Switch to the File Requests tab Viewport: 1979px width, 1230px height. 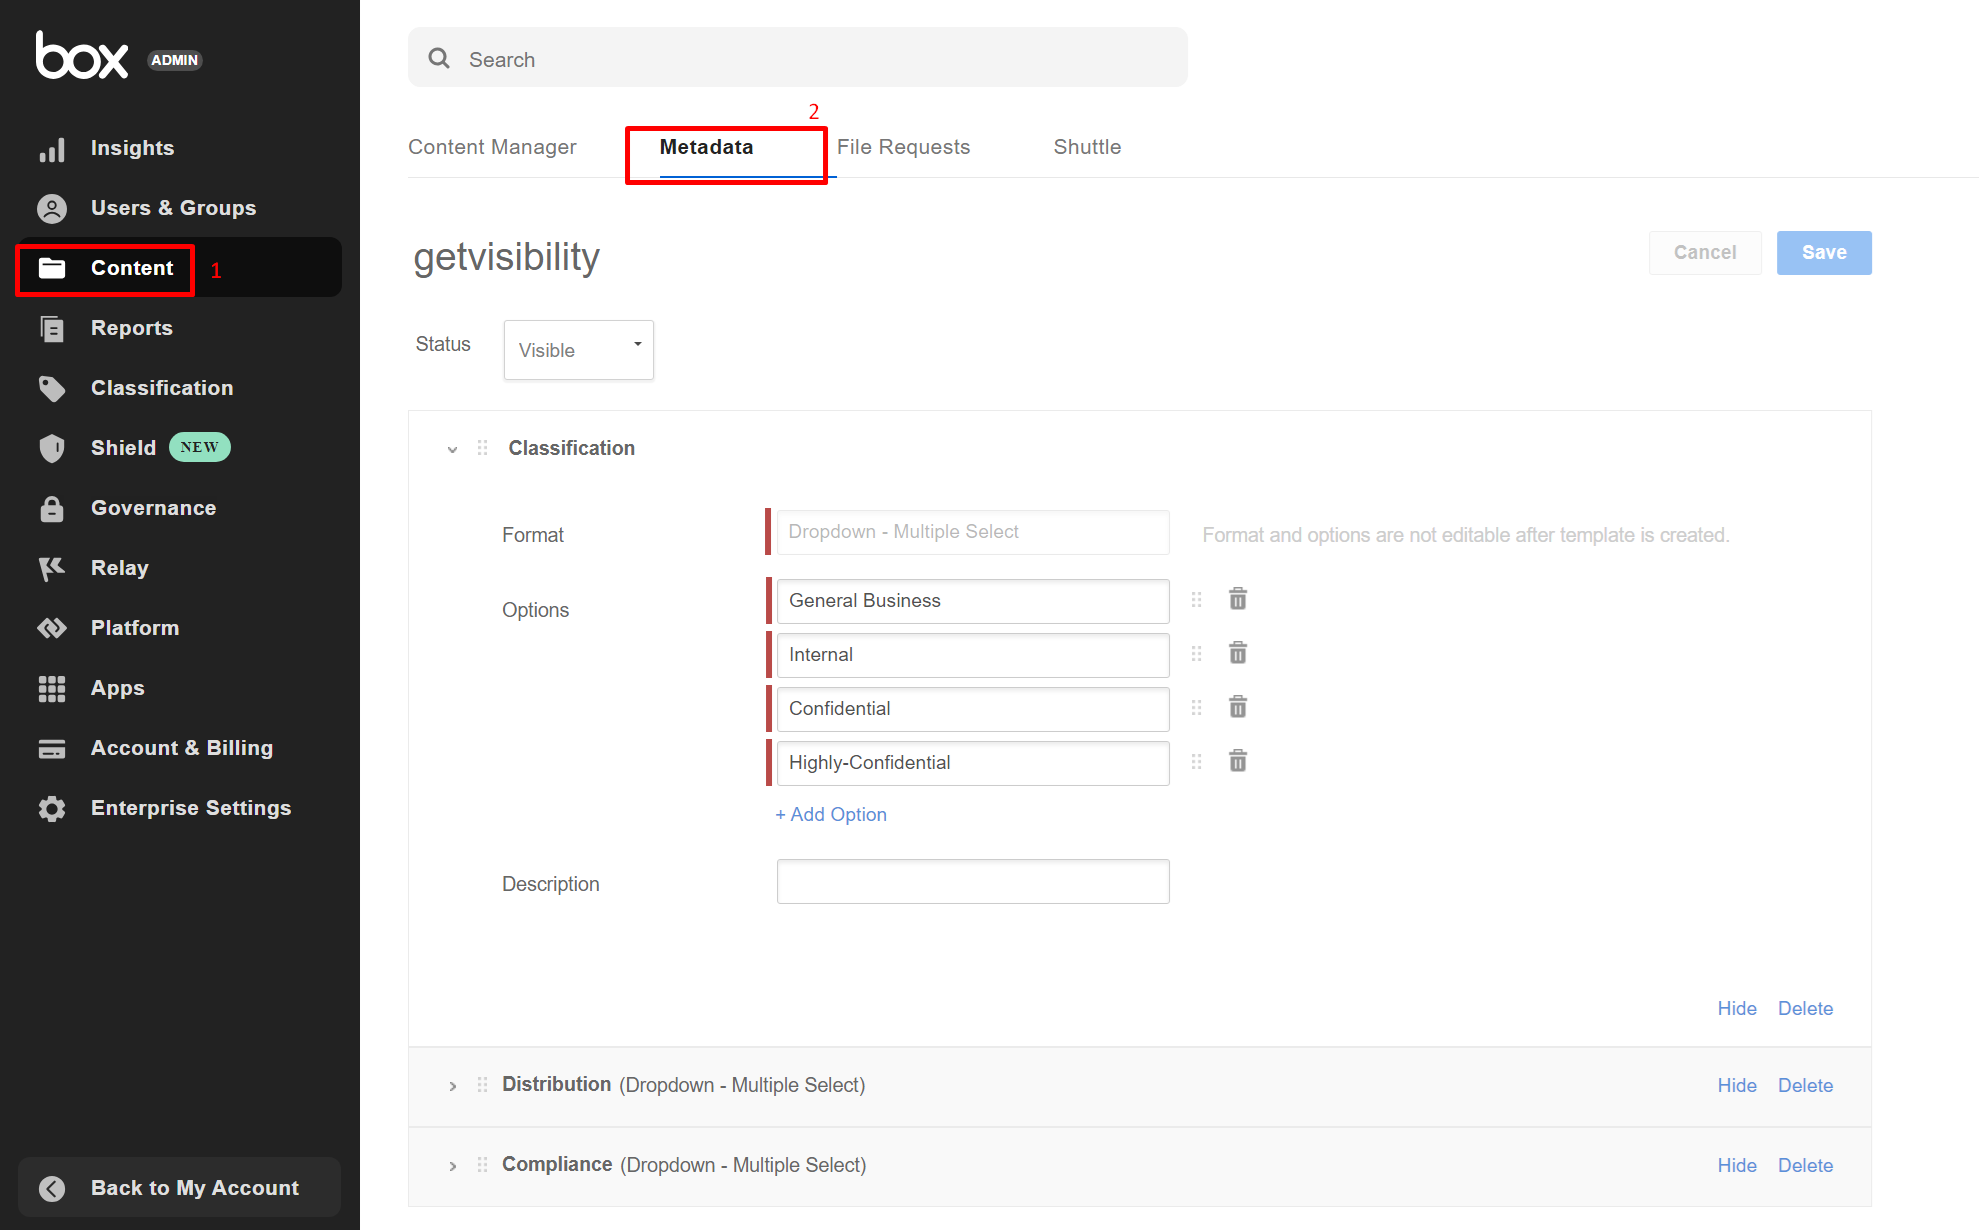(903, 147)
